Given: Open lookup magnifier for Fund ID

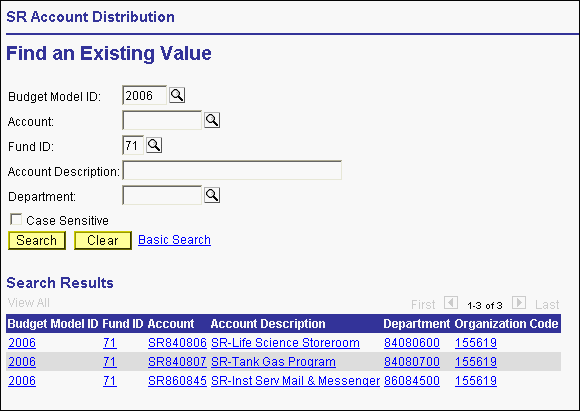Looking at the screenshot, I should 154,145.
